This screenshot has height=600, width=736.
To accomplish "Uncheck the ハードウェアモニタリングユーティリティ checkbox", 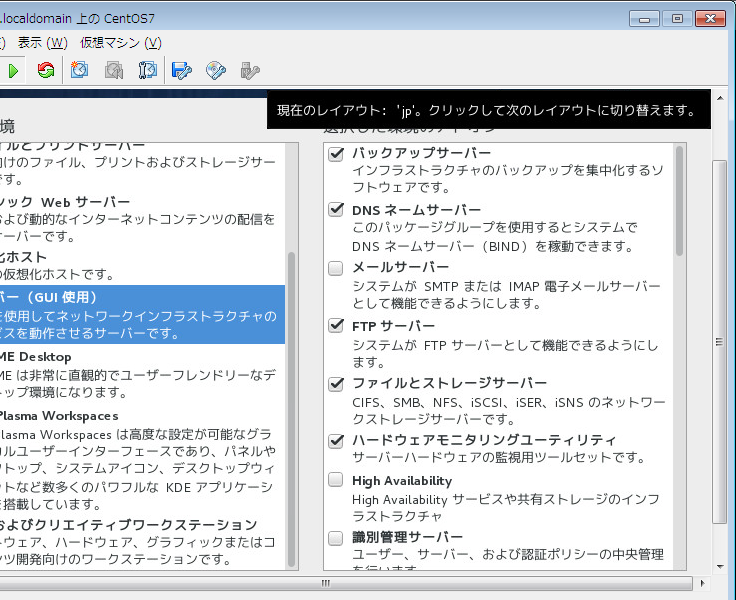I will pos(336,441).
